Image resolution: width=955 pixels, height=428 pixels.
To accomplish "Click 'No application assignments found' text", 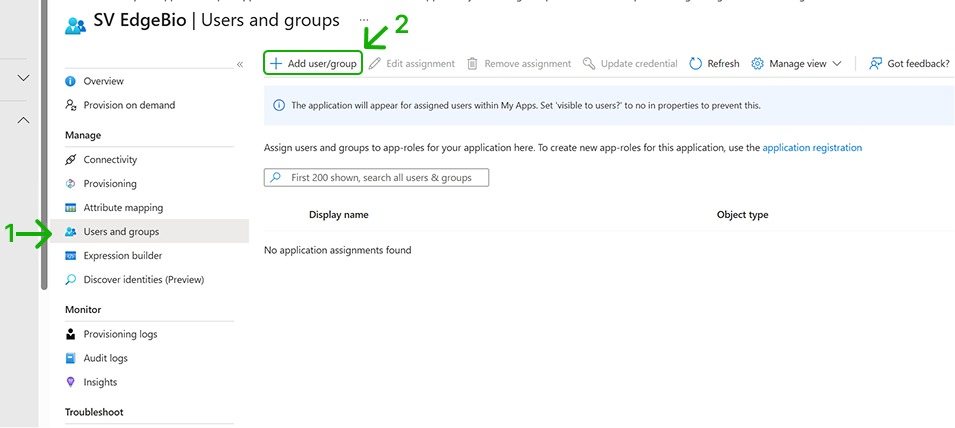I will (337, 250).
